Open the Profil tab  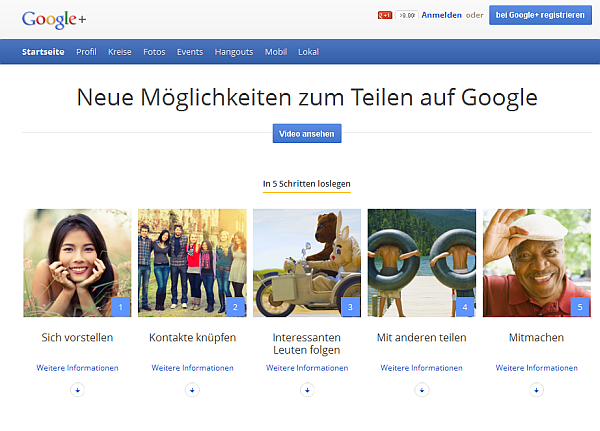click(x=86, y=52)
